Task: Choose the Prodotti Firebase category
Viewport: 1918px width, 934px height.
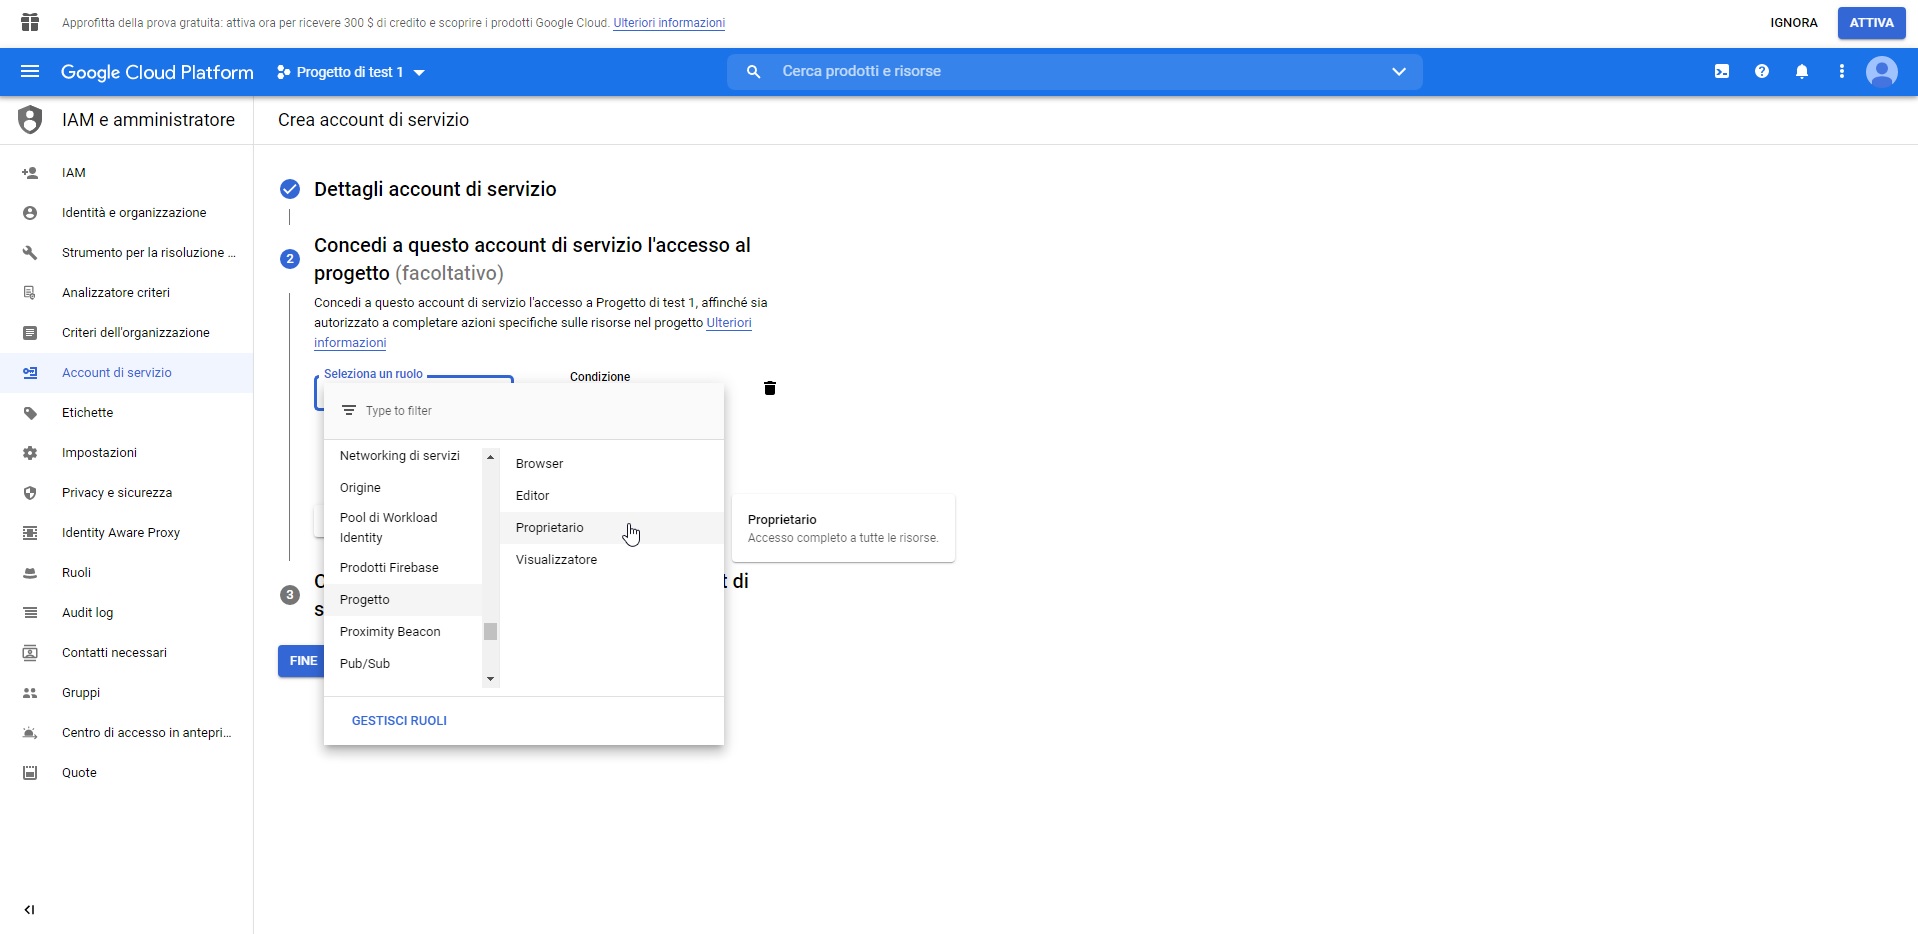Action: click(403, 568)
